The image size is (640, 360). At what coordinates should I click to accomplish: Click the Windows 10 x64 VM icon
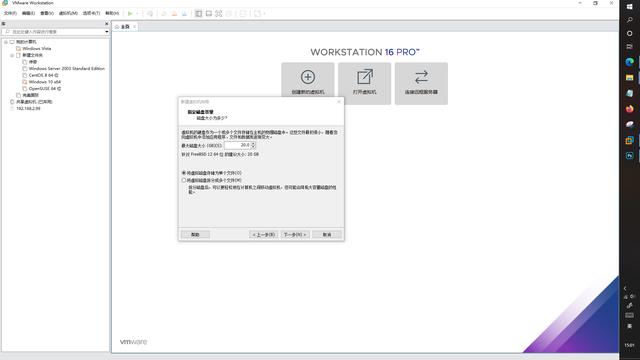[x=25, y=82]
